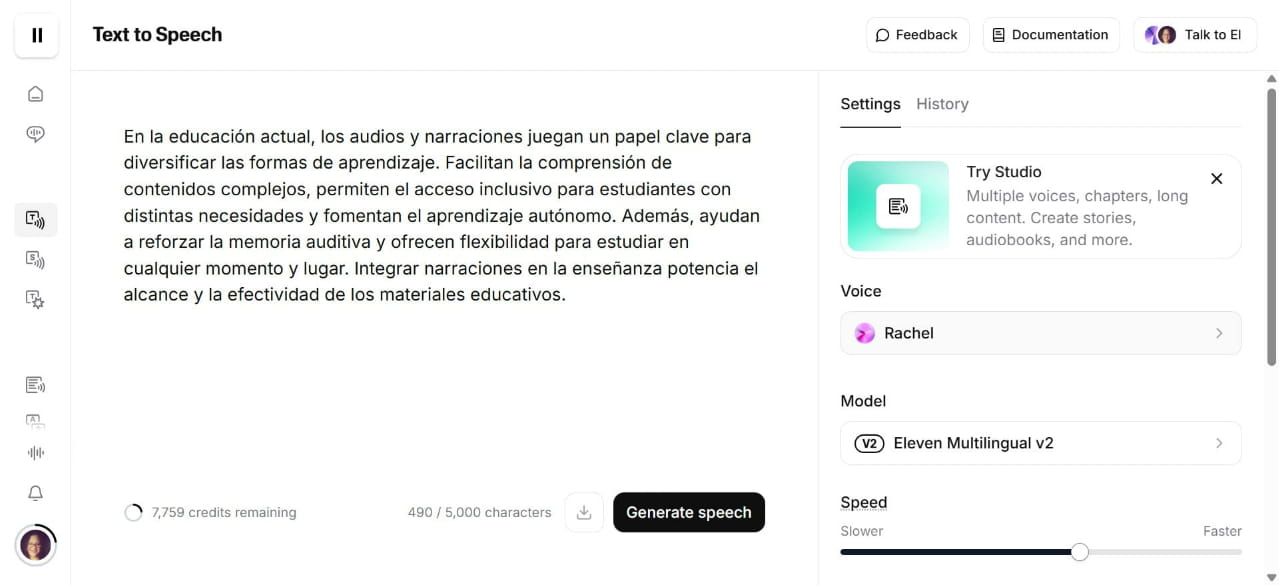Dismiss the Try Studio promo card

1217,178
